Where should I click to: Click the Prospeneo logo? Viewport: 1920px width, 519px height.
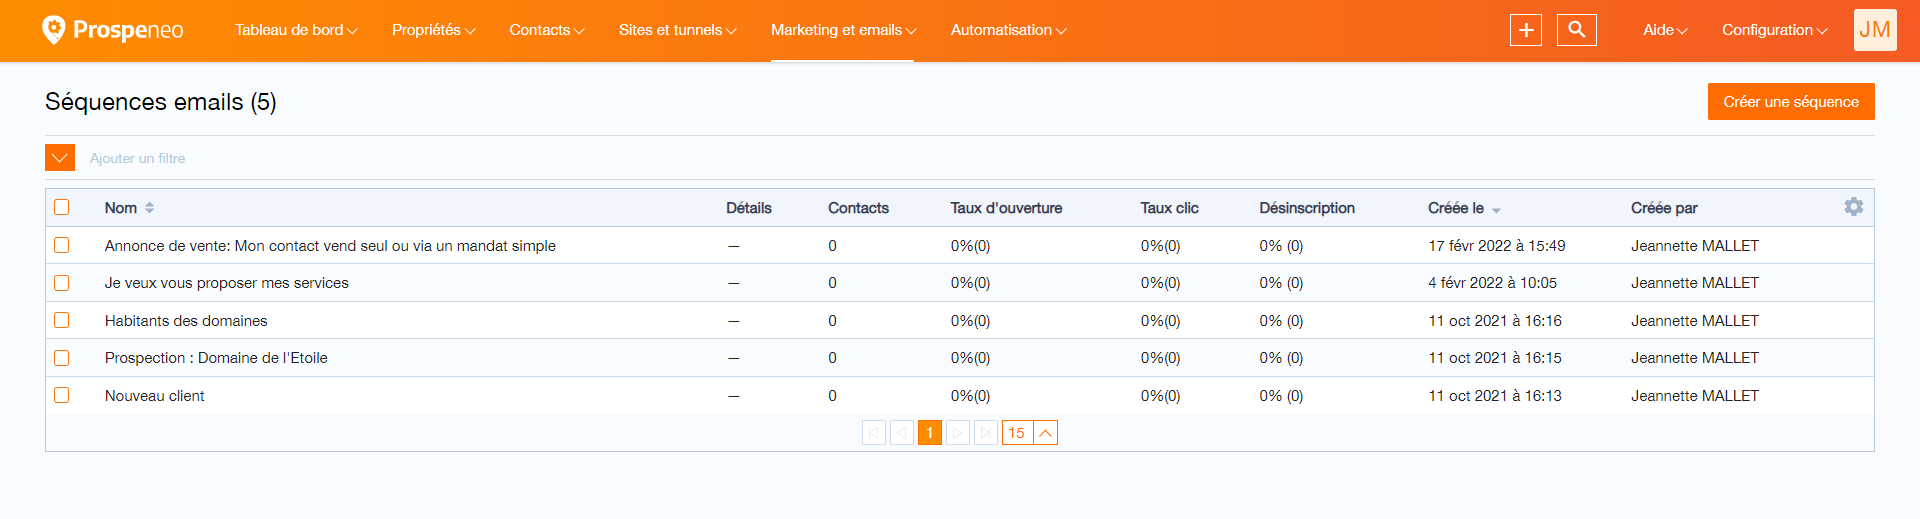tap(112, 30)
